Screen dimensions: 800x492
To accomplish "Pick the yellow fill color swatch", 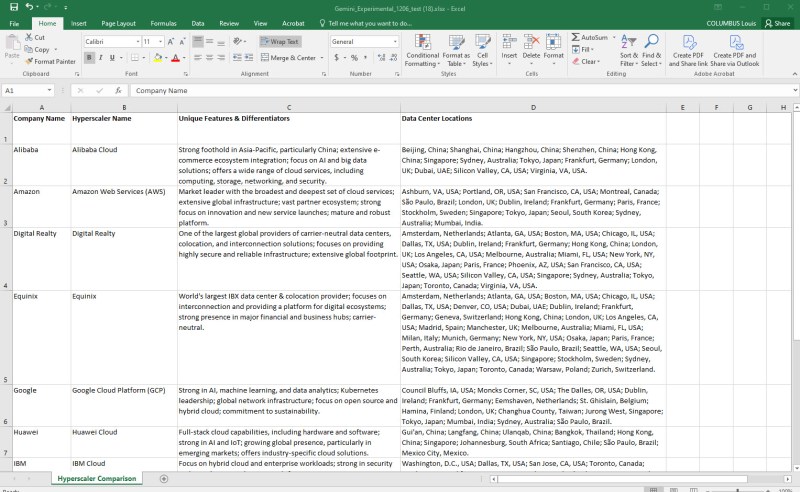I will [x=158, y=58].
